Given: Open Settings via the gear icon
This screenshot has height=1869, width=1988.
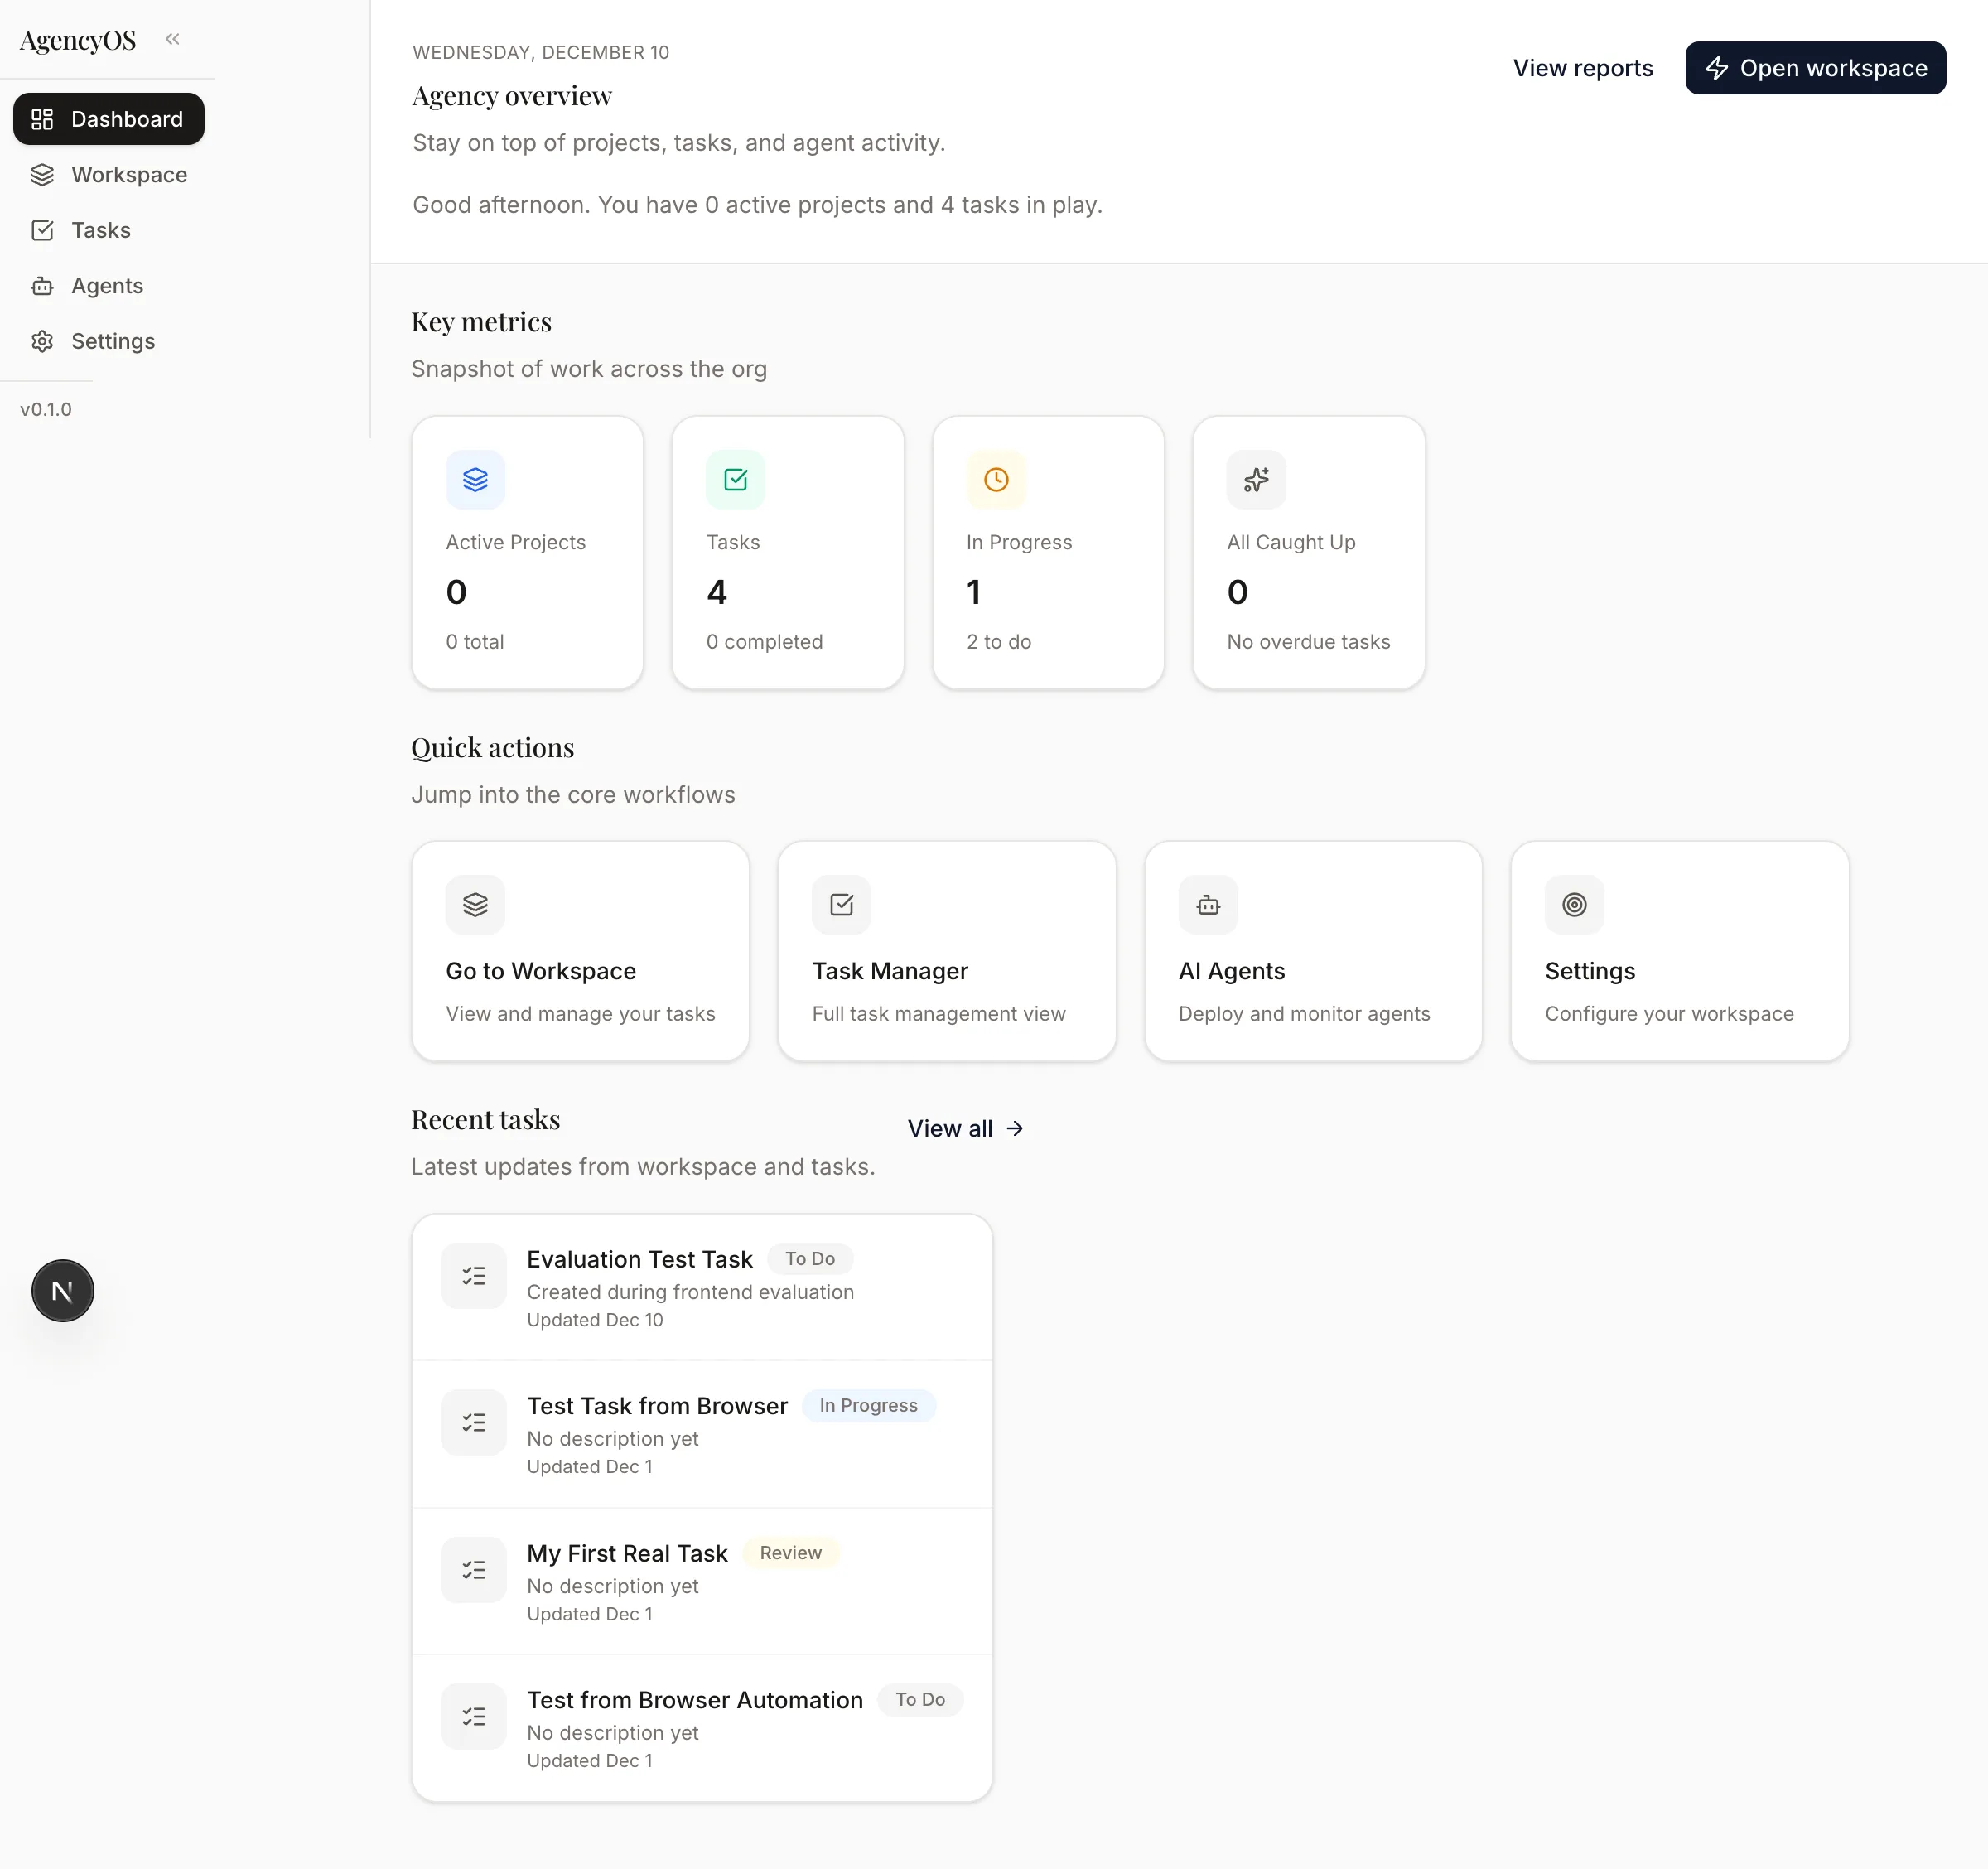Looking at the screenshot, I should [41, 341].
